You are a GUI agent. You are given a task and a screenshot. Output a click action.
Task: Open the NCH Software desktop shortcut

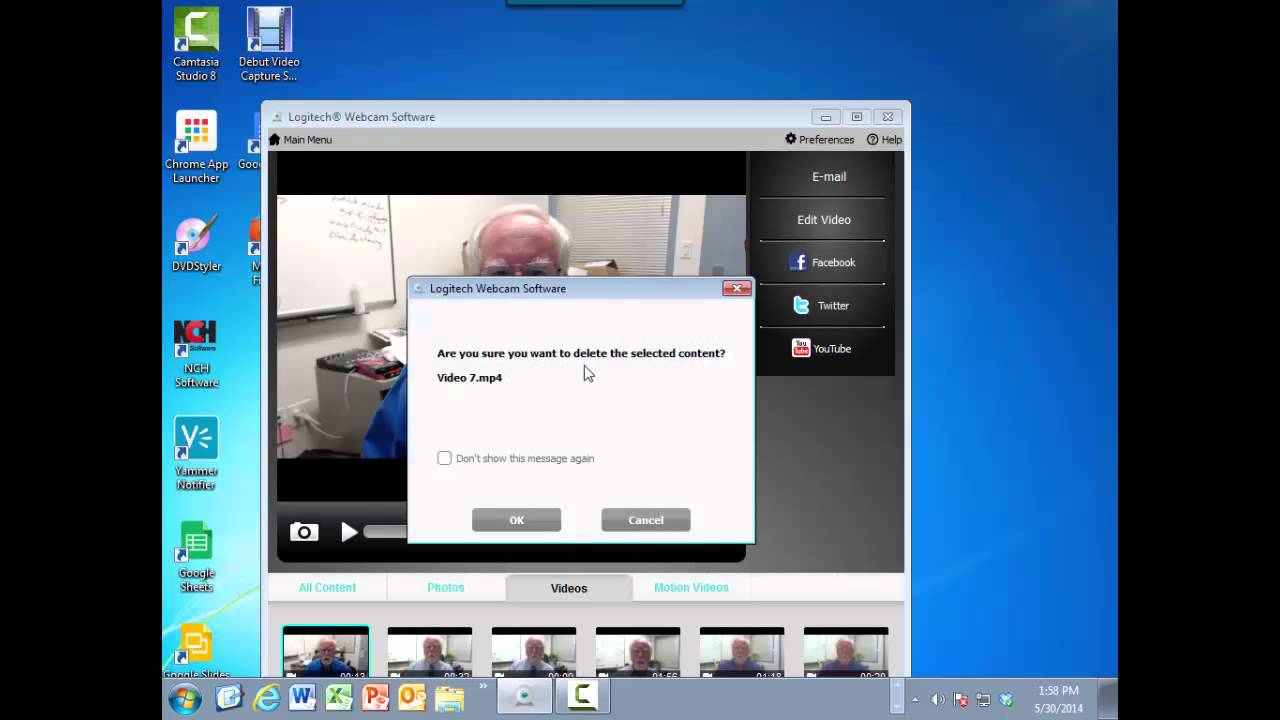[x=196, y=354]
